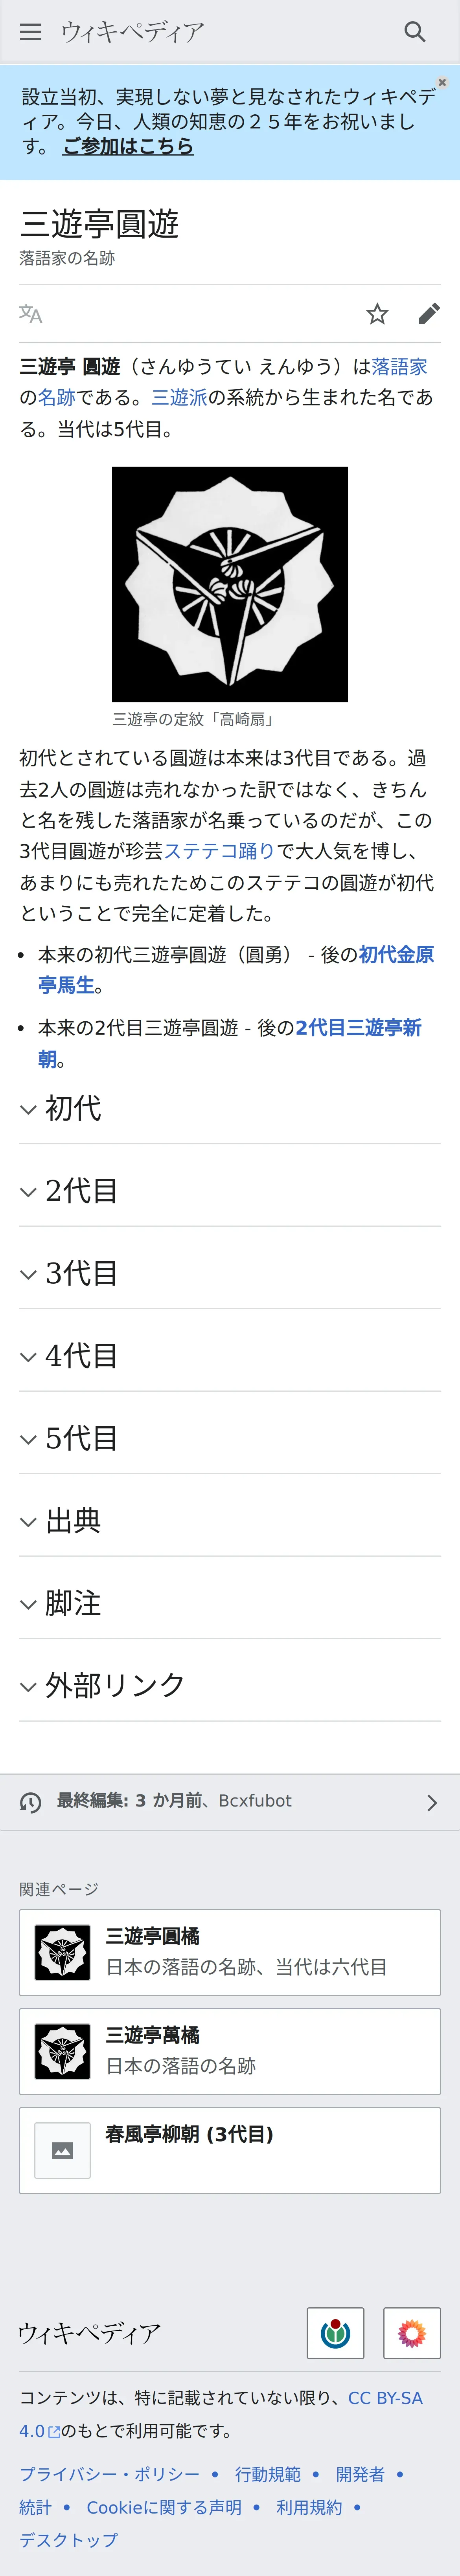The width and height of the screenshot is (460, 2576).
Task: Dismiss the anniversary banner with close icon
Action: coord(442,82)
